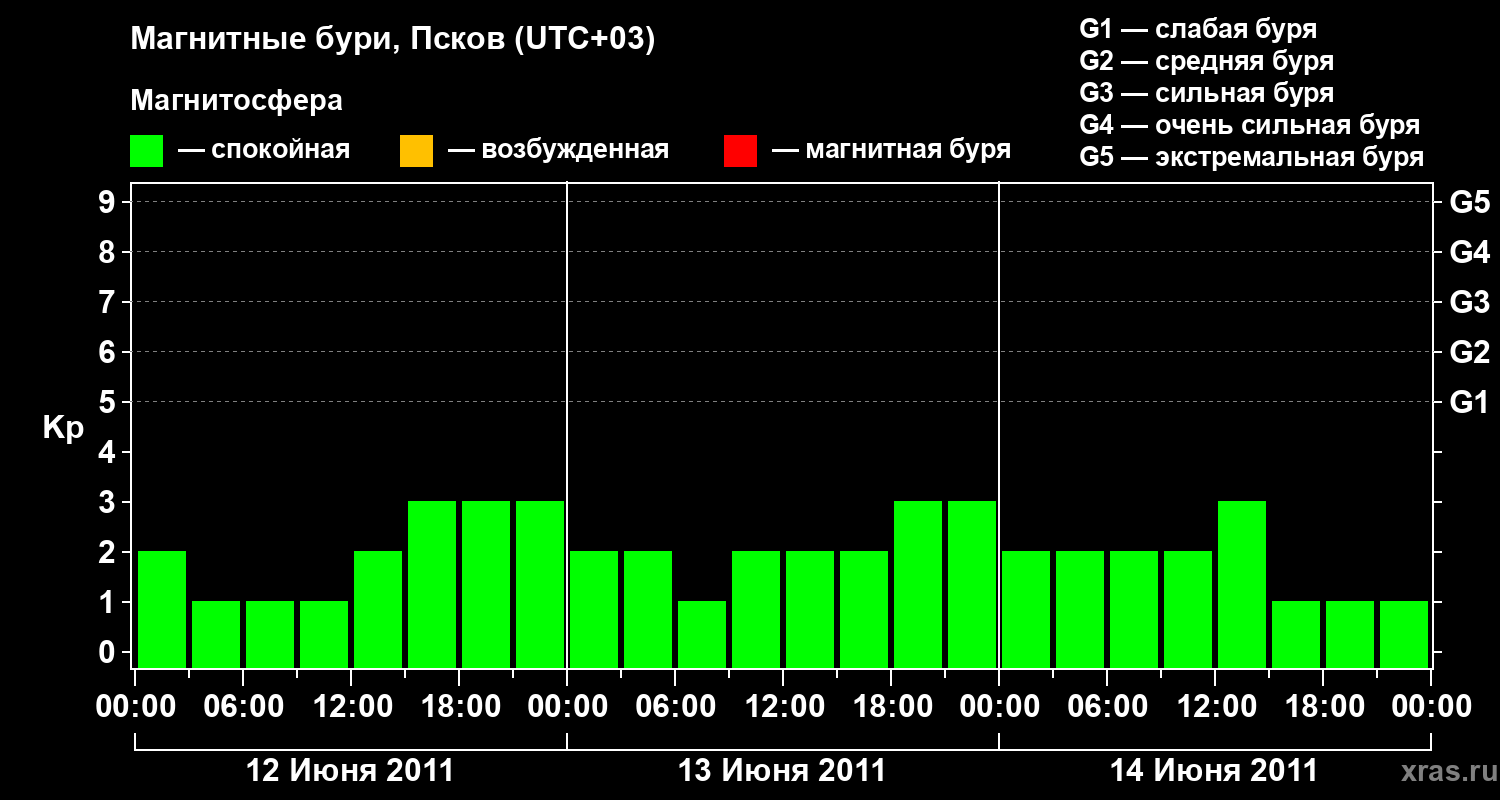The width and height of the screenshot is (1500, 800).
Task: Click the 14 June 18:00–21:00 bar
Action: (x=1350, y=634)
